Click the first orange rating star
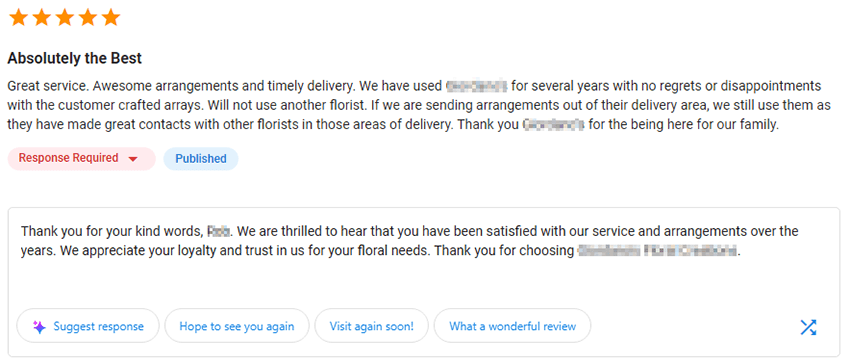 click(x=18, y=17)
